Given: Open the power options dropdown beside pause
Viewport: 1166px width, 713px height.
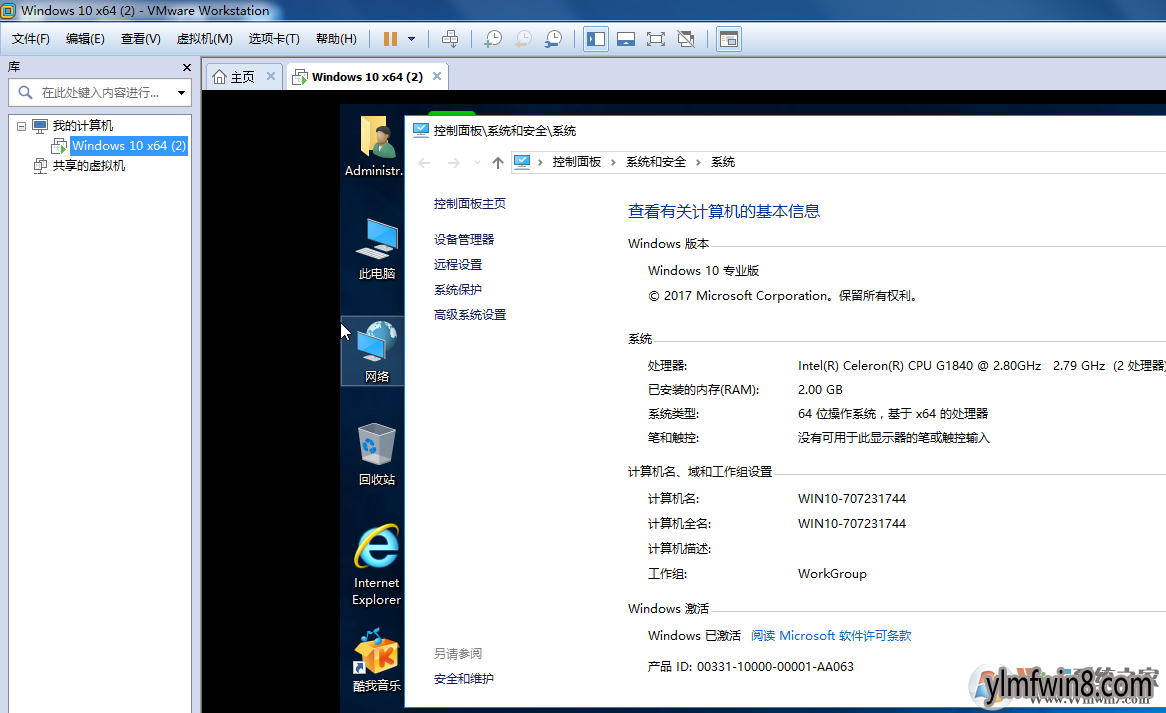Looking at the screenshot, I should click(x=411, y=39).
